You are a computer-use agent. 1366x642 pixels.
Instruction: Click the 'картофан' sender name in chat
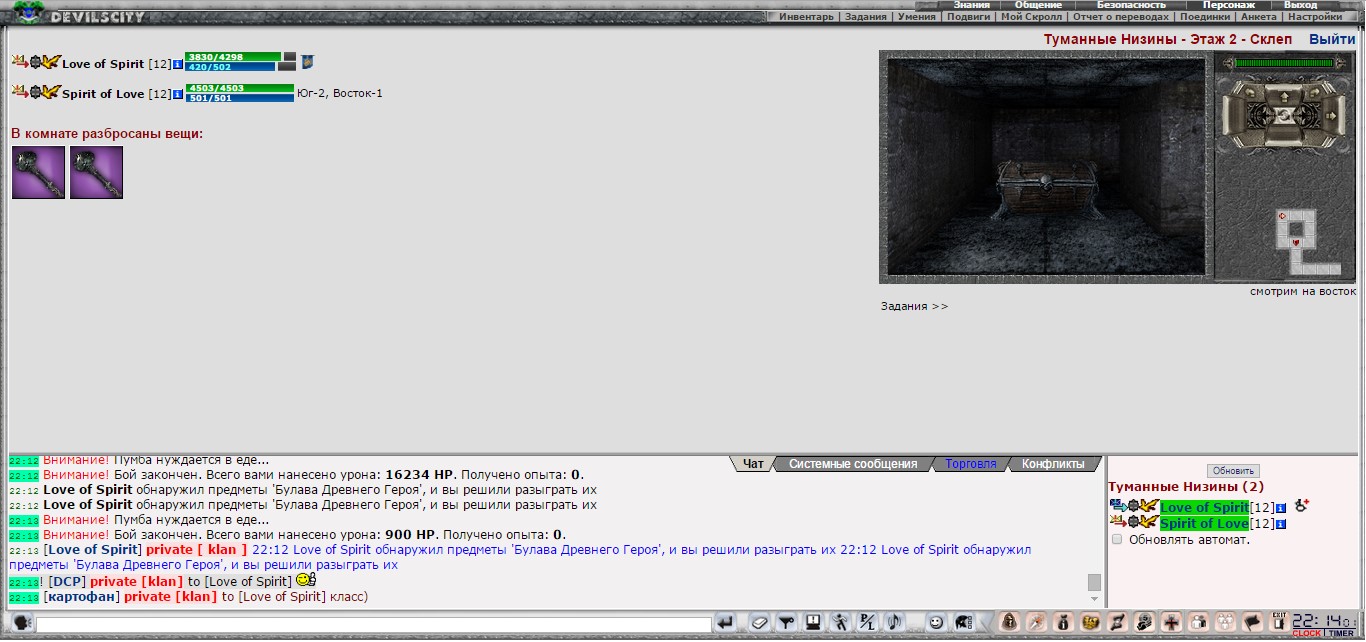click(x=81, y=597)
